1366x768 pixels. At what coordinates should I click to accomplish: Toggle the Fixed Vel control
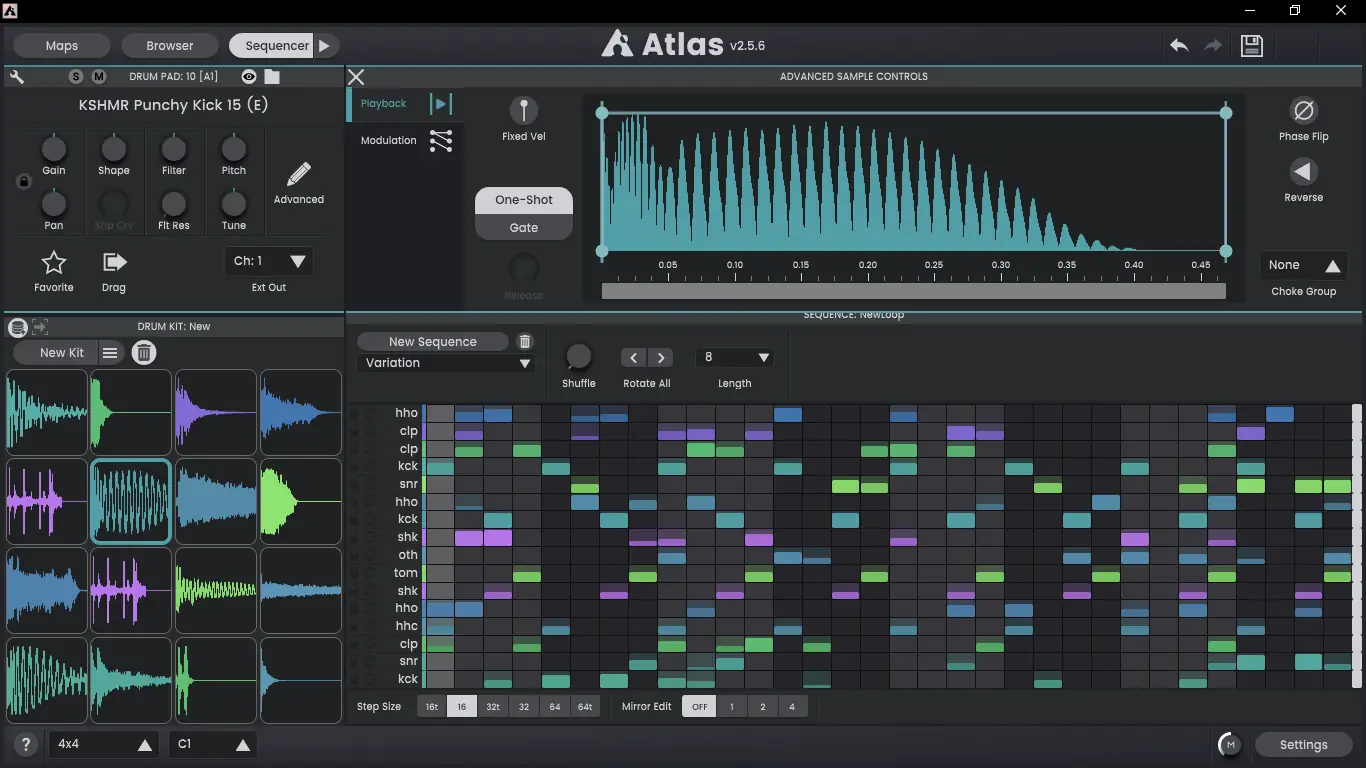[x=523, y=110]
